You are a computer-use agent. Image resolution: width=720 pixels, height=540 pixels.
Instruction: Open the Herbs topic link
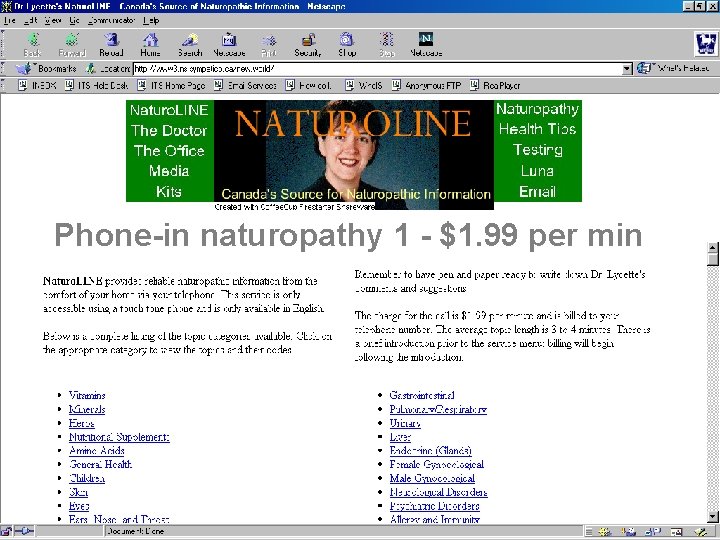(x=82, y=423)
